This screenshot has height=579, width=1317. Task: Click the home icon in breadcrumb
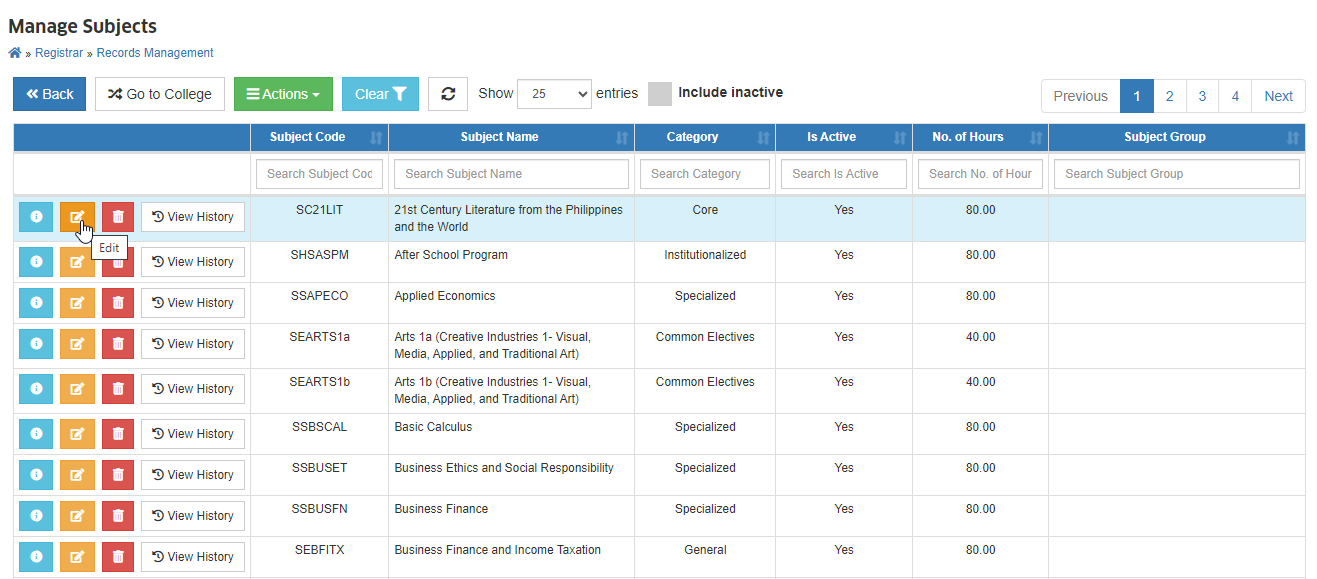(x=14, y=53)
